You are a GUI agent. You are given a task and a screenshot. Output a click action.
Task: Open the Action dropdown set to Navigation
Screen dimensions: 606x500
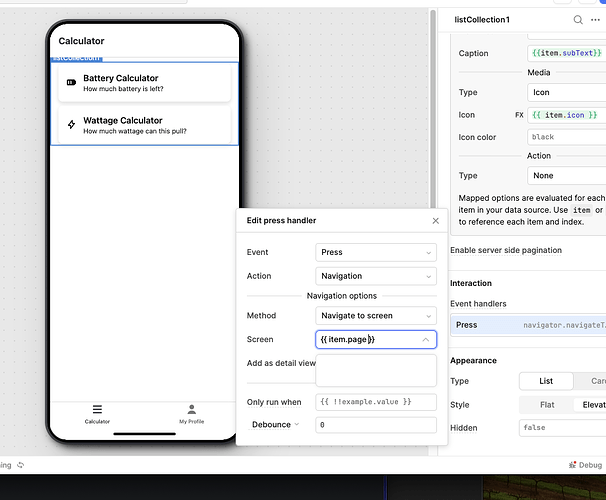click(376, 276)
